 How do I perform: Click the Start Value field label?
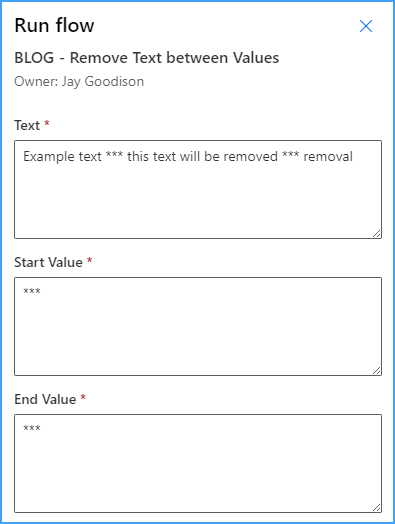[48, 262]
